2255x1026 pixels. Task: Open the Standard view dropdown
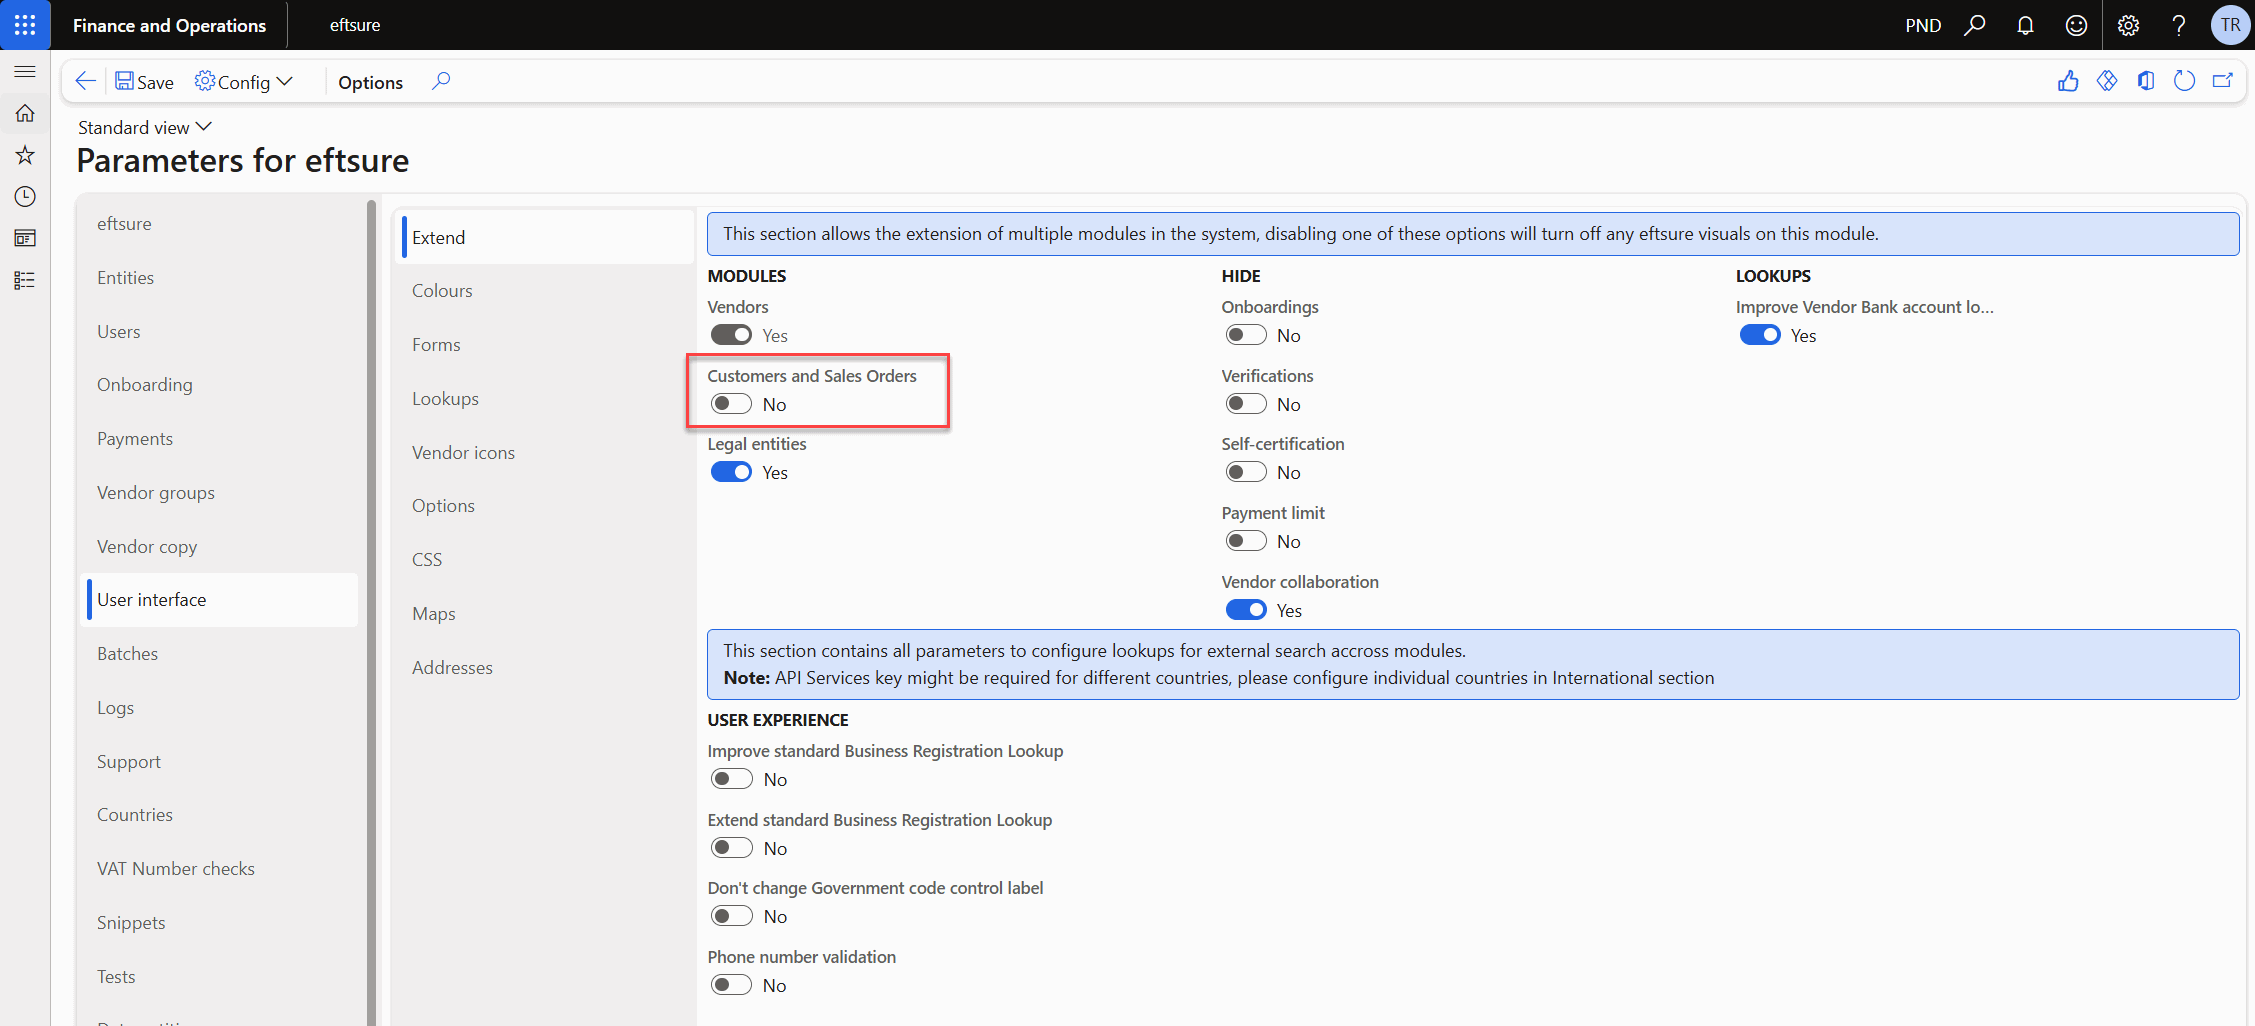tap(145, 127)
